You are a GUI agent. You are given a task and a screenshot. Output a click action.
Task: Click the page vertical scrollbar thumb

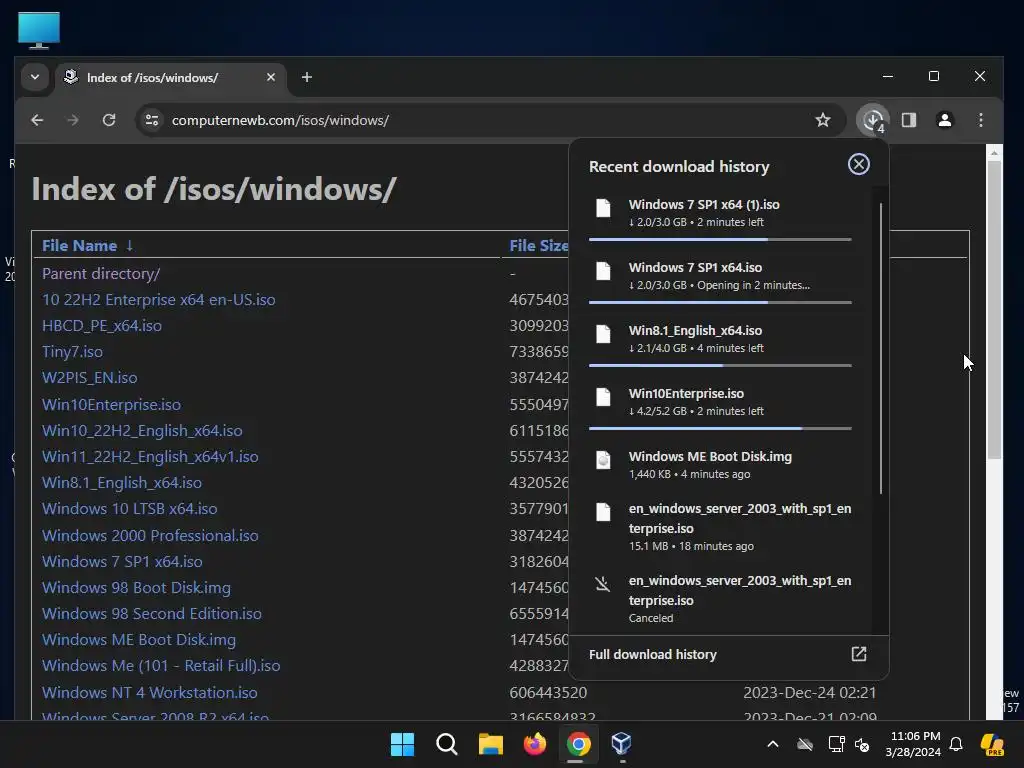(x=994, y=309)
